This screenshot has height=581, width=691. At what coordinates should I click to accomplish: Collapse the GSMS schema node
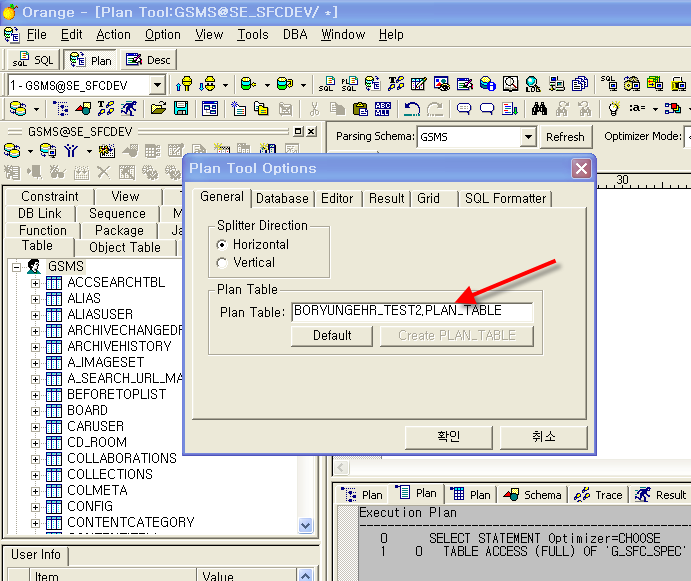pos(16,267)
